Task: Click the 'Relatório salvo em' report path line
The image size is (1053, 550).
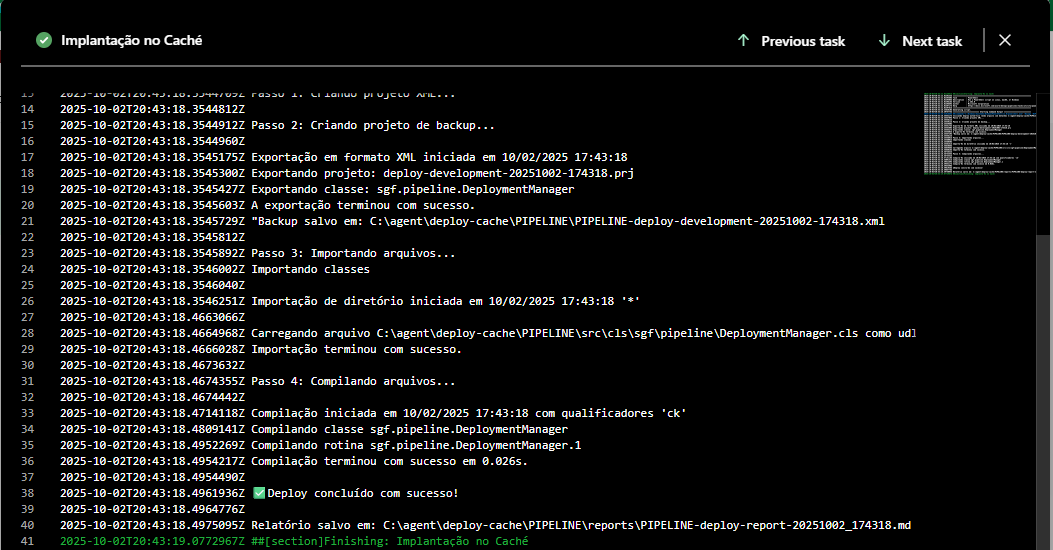Action: pos(580,525)
